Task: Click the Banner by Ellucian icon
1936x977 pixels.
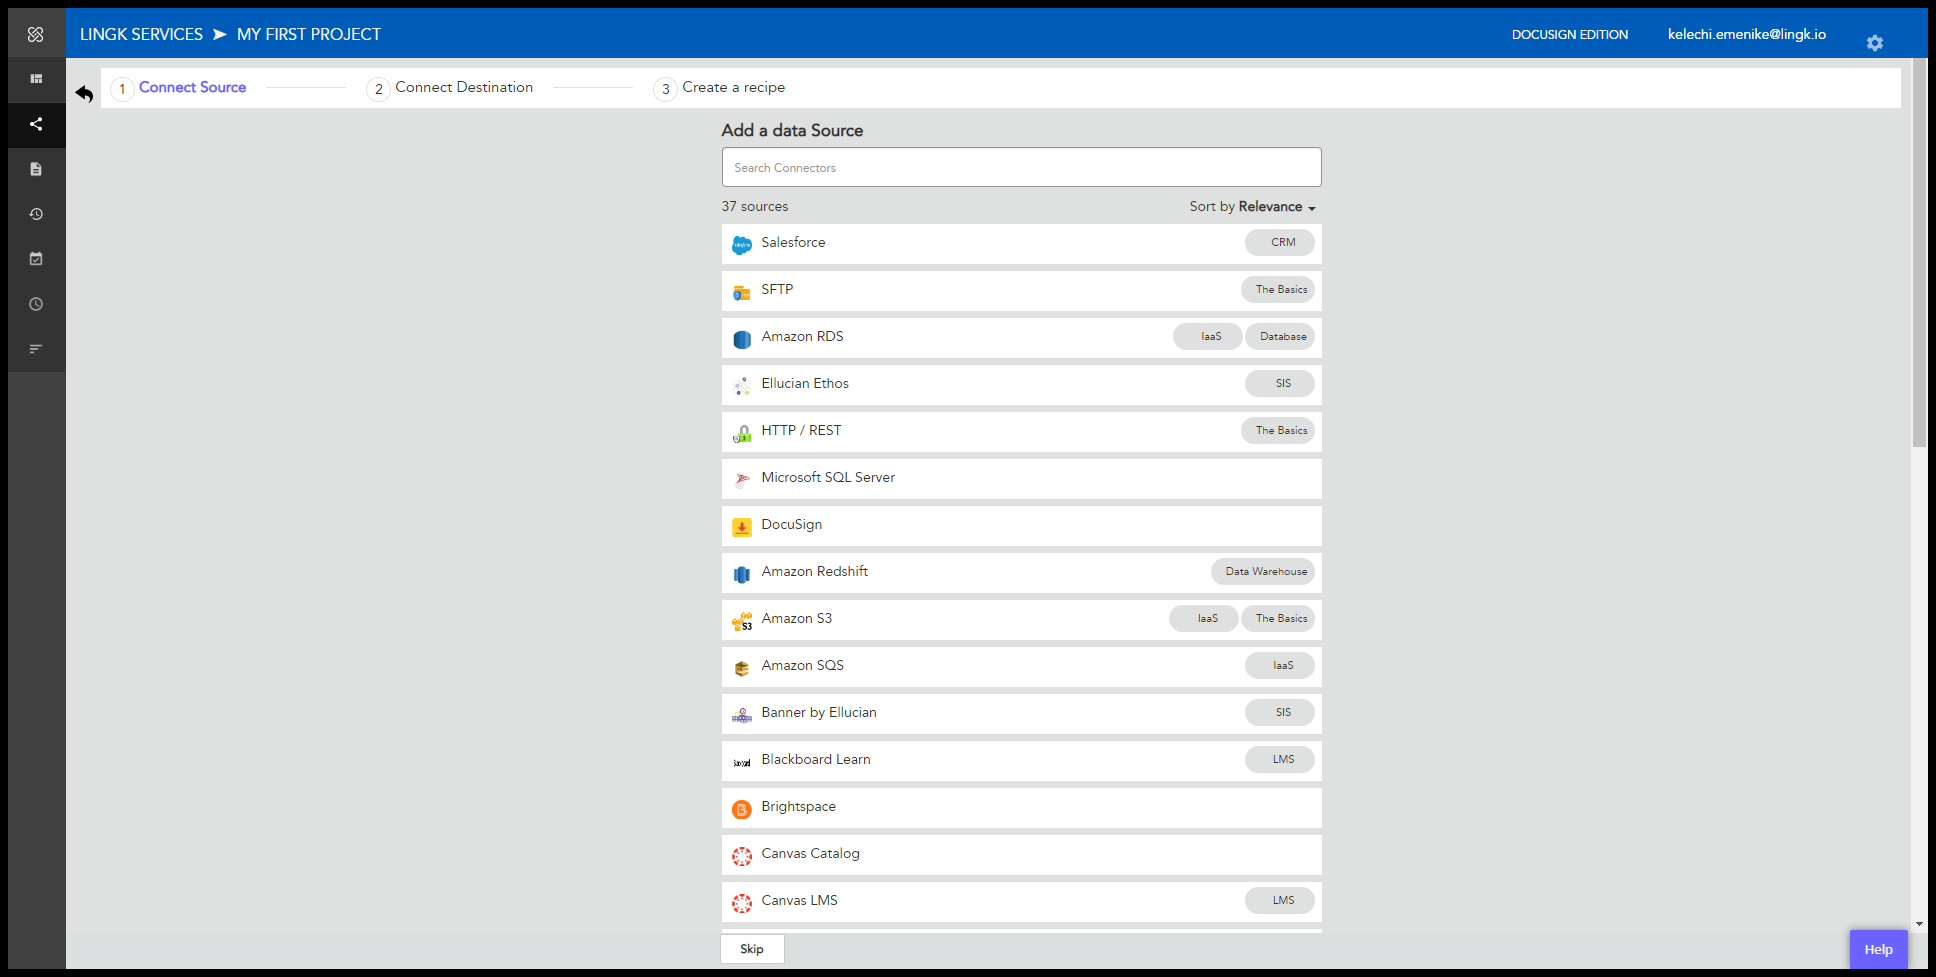Action: click(742, 715)
